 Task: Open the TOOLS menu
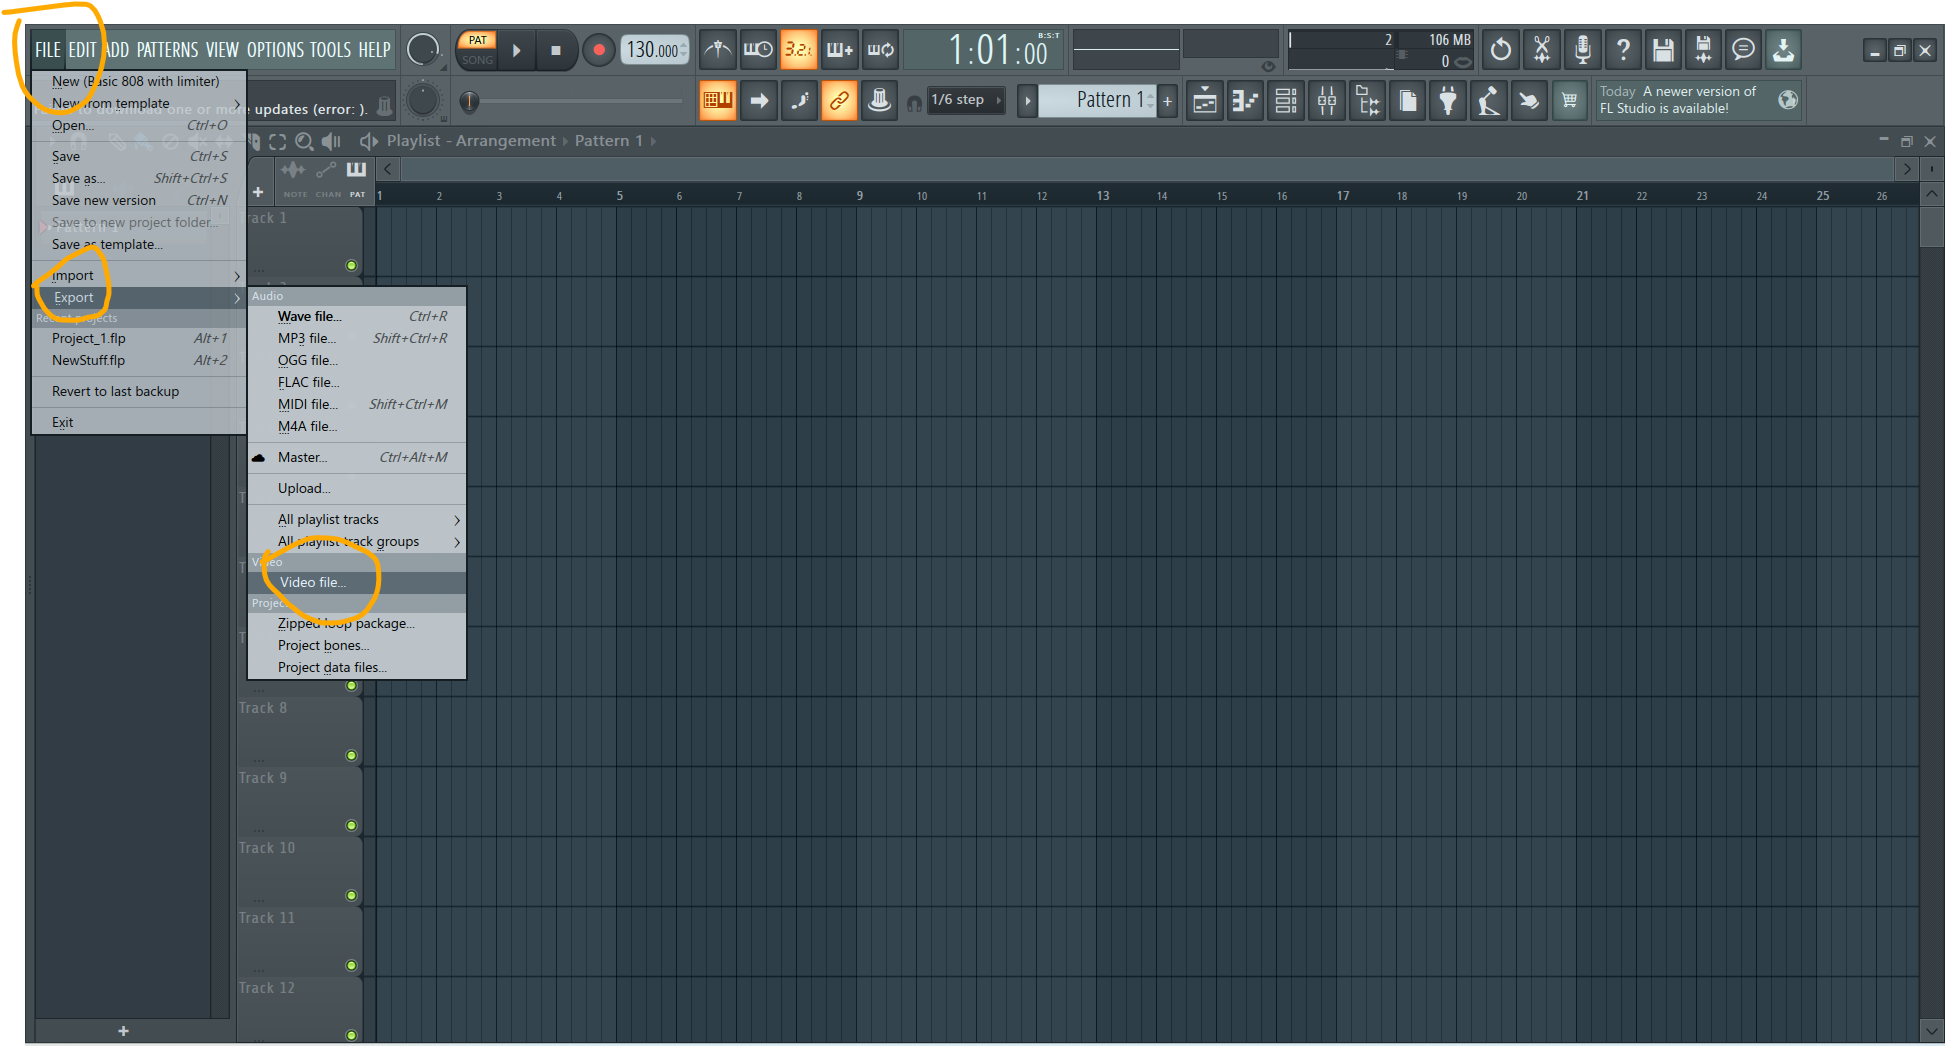tap(330, 50)
